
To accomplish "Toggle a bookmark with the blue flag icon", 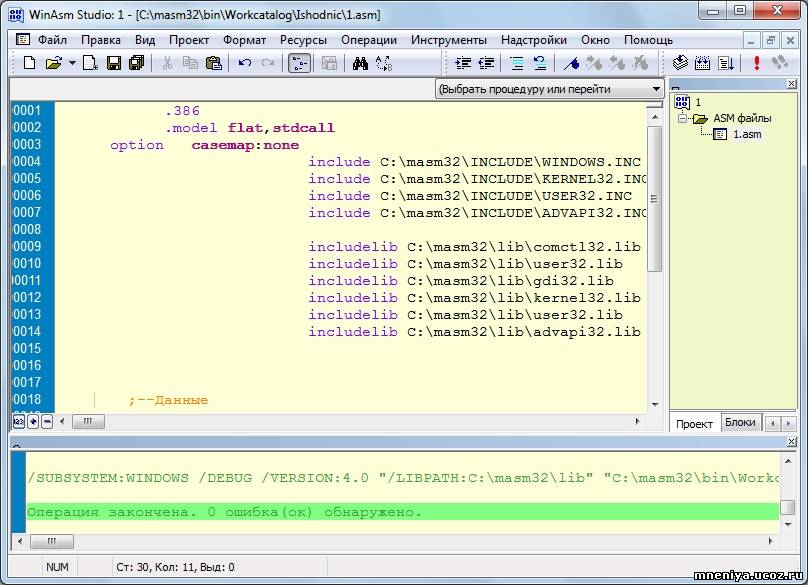I will click(571, 63).
